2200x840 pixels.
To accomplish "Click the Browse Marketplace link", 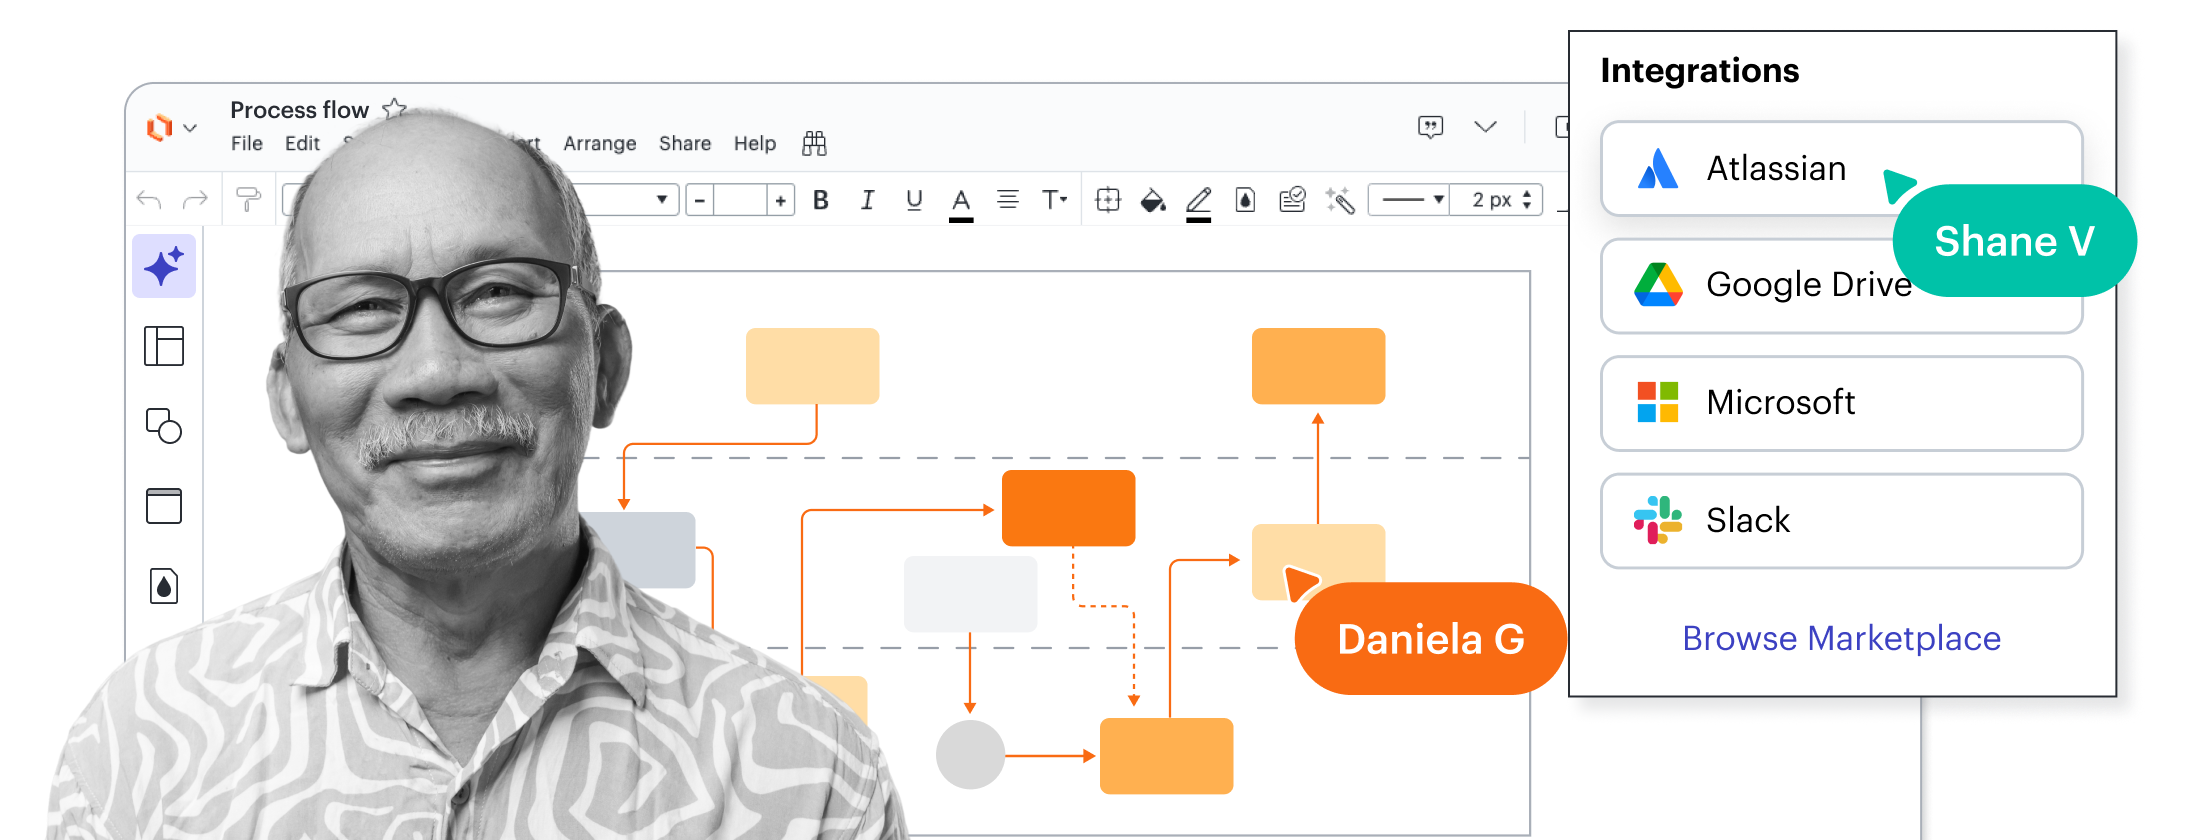I will (x=1841, y=638).
